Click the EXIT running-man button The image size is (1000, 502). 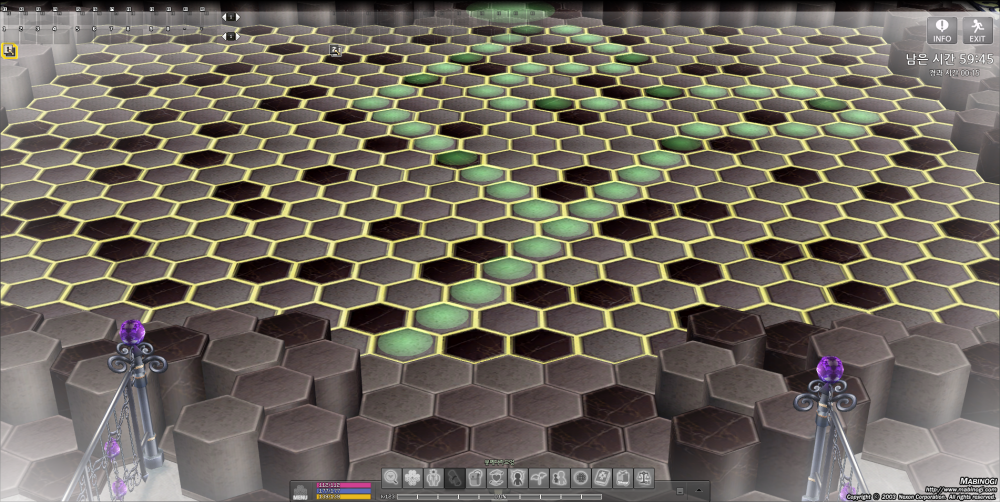977,30
